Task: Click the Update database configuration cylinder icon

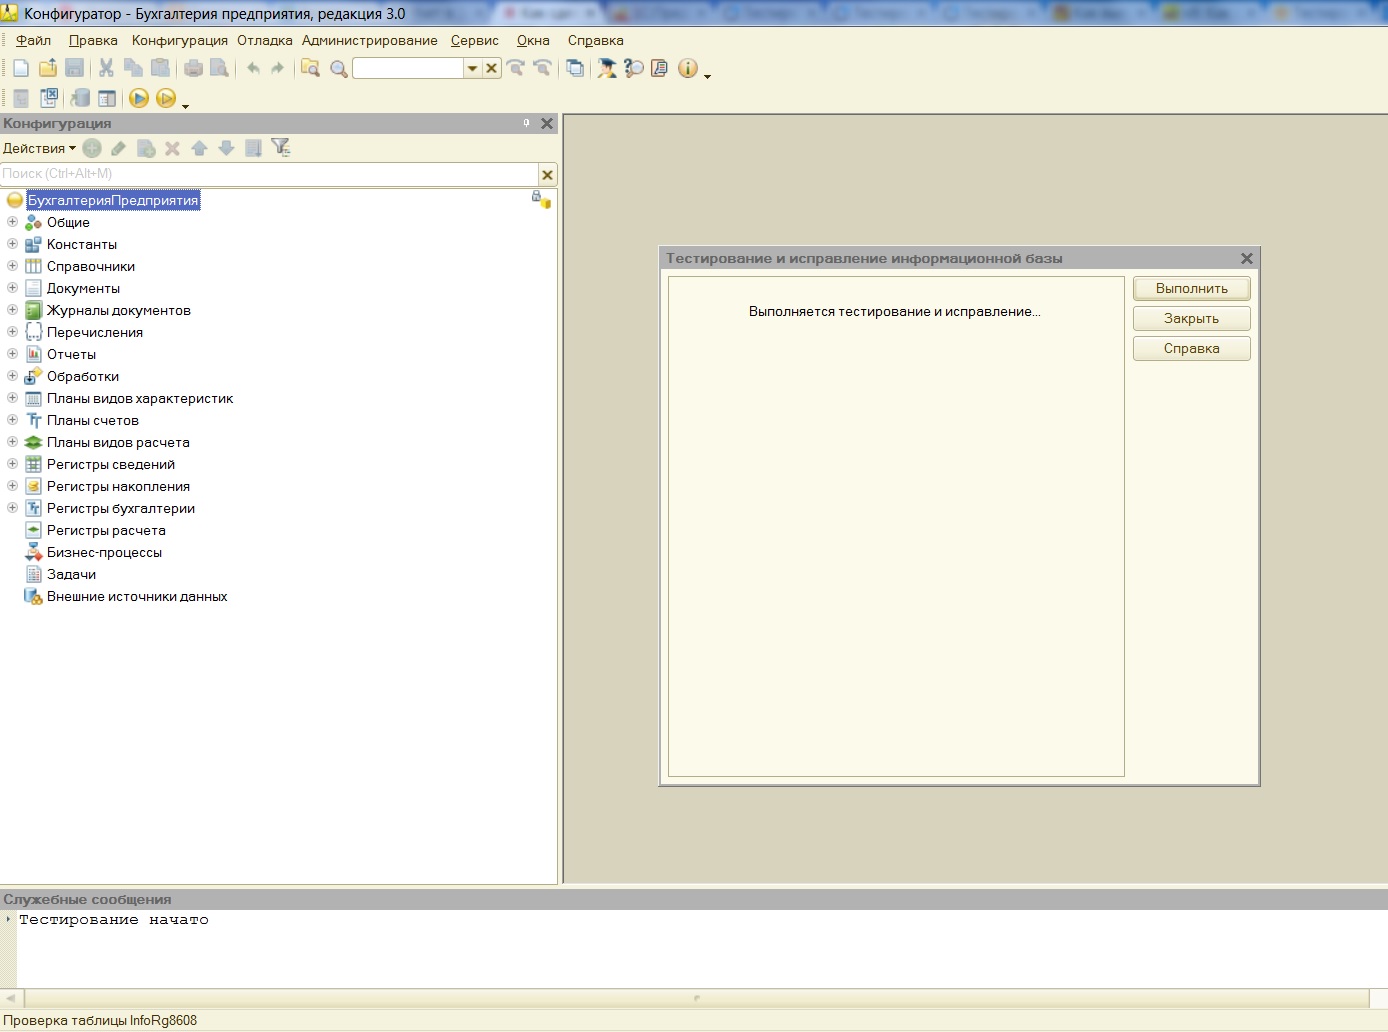Action: [x=80, y=98]
